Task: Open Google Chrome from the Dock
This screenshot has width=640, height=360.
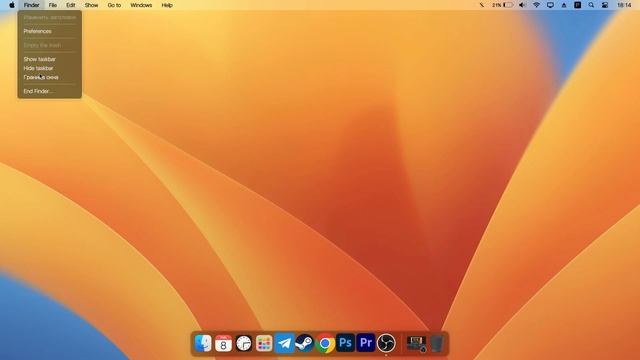Action: [325, 343]
